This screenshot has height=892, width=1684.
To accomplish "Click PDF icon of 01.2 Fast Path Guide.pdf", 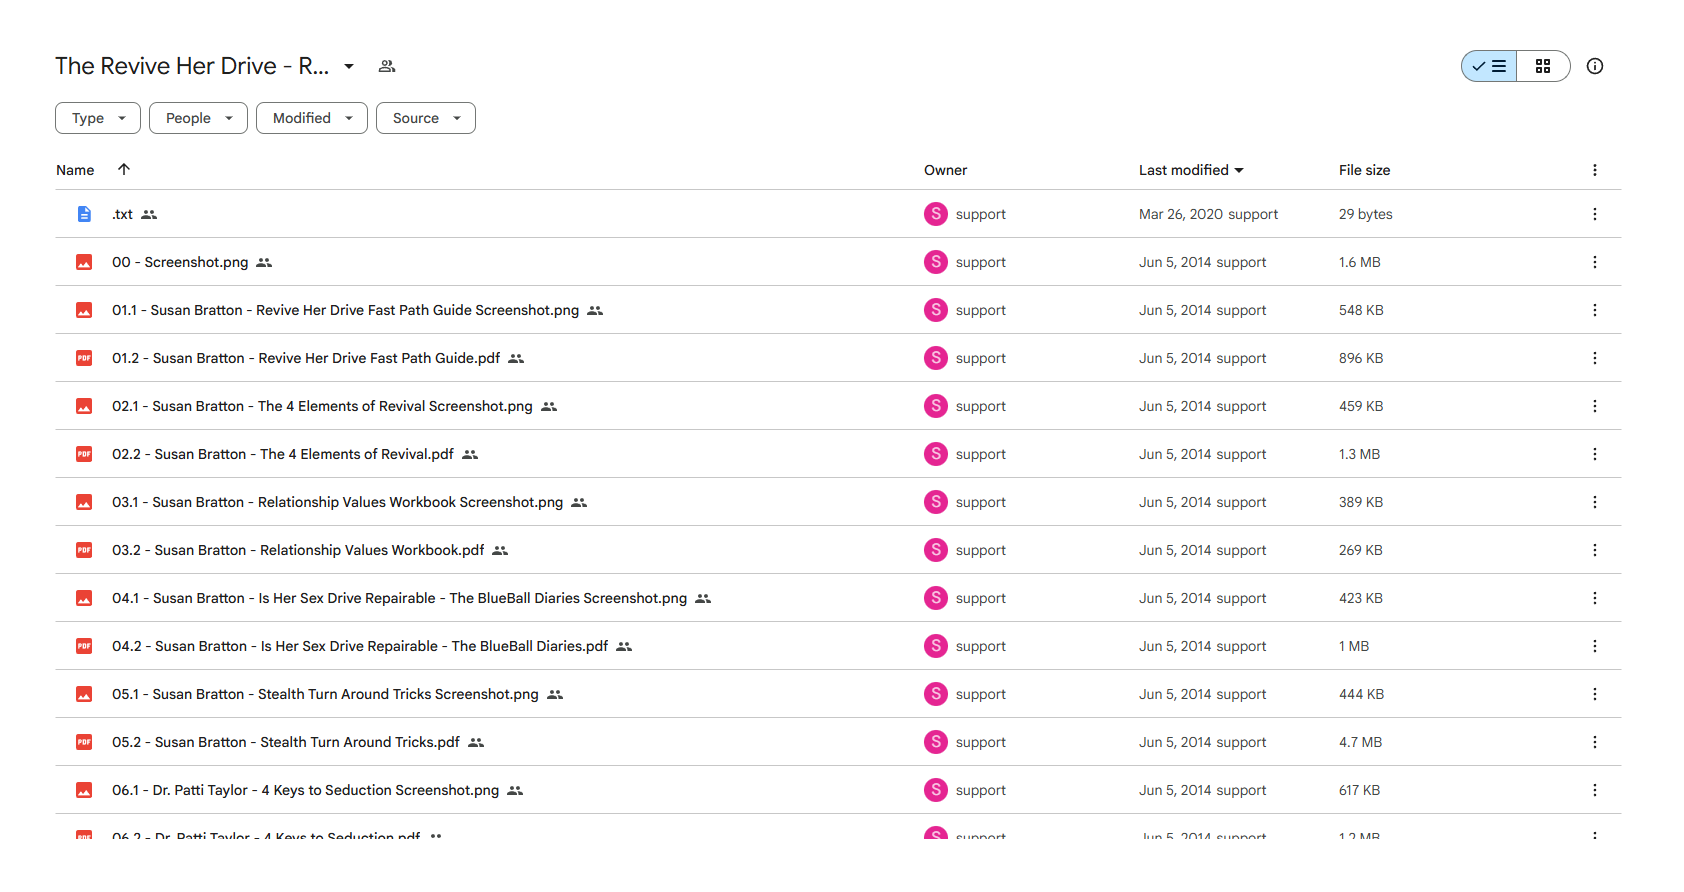I will 84,358.
